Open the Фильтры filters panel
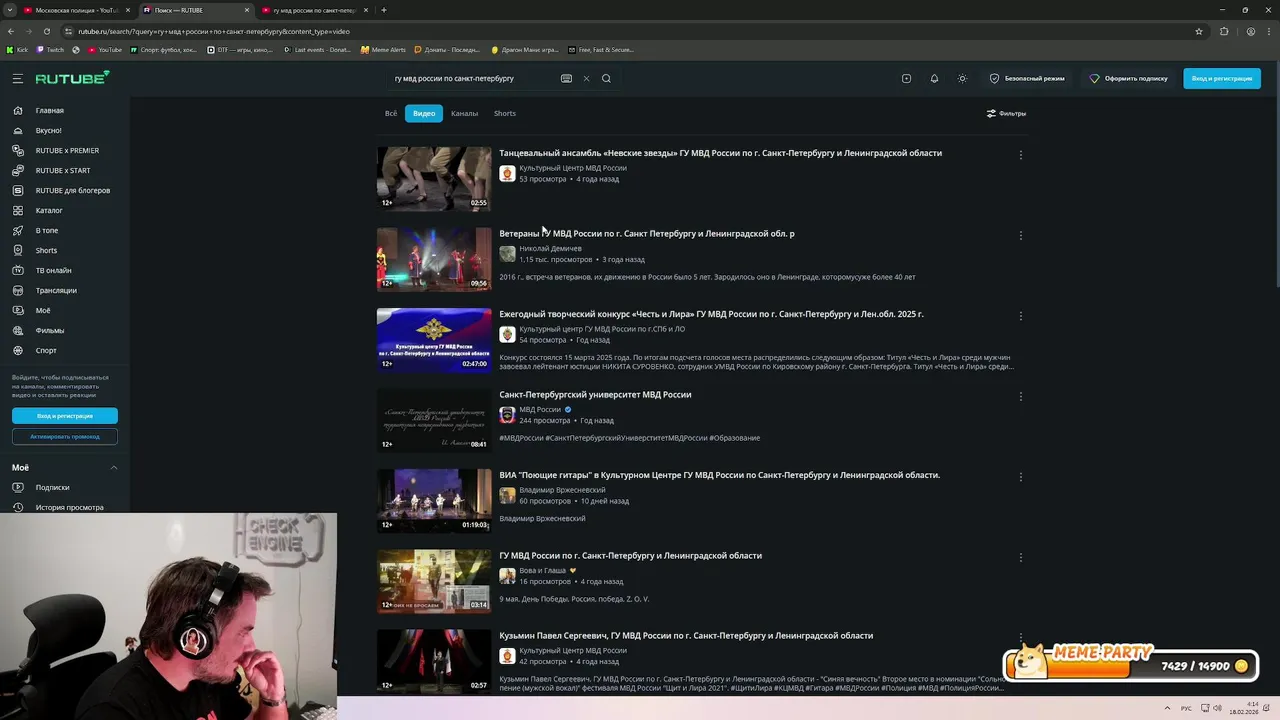 click(x=1006, y=113)
